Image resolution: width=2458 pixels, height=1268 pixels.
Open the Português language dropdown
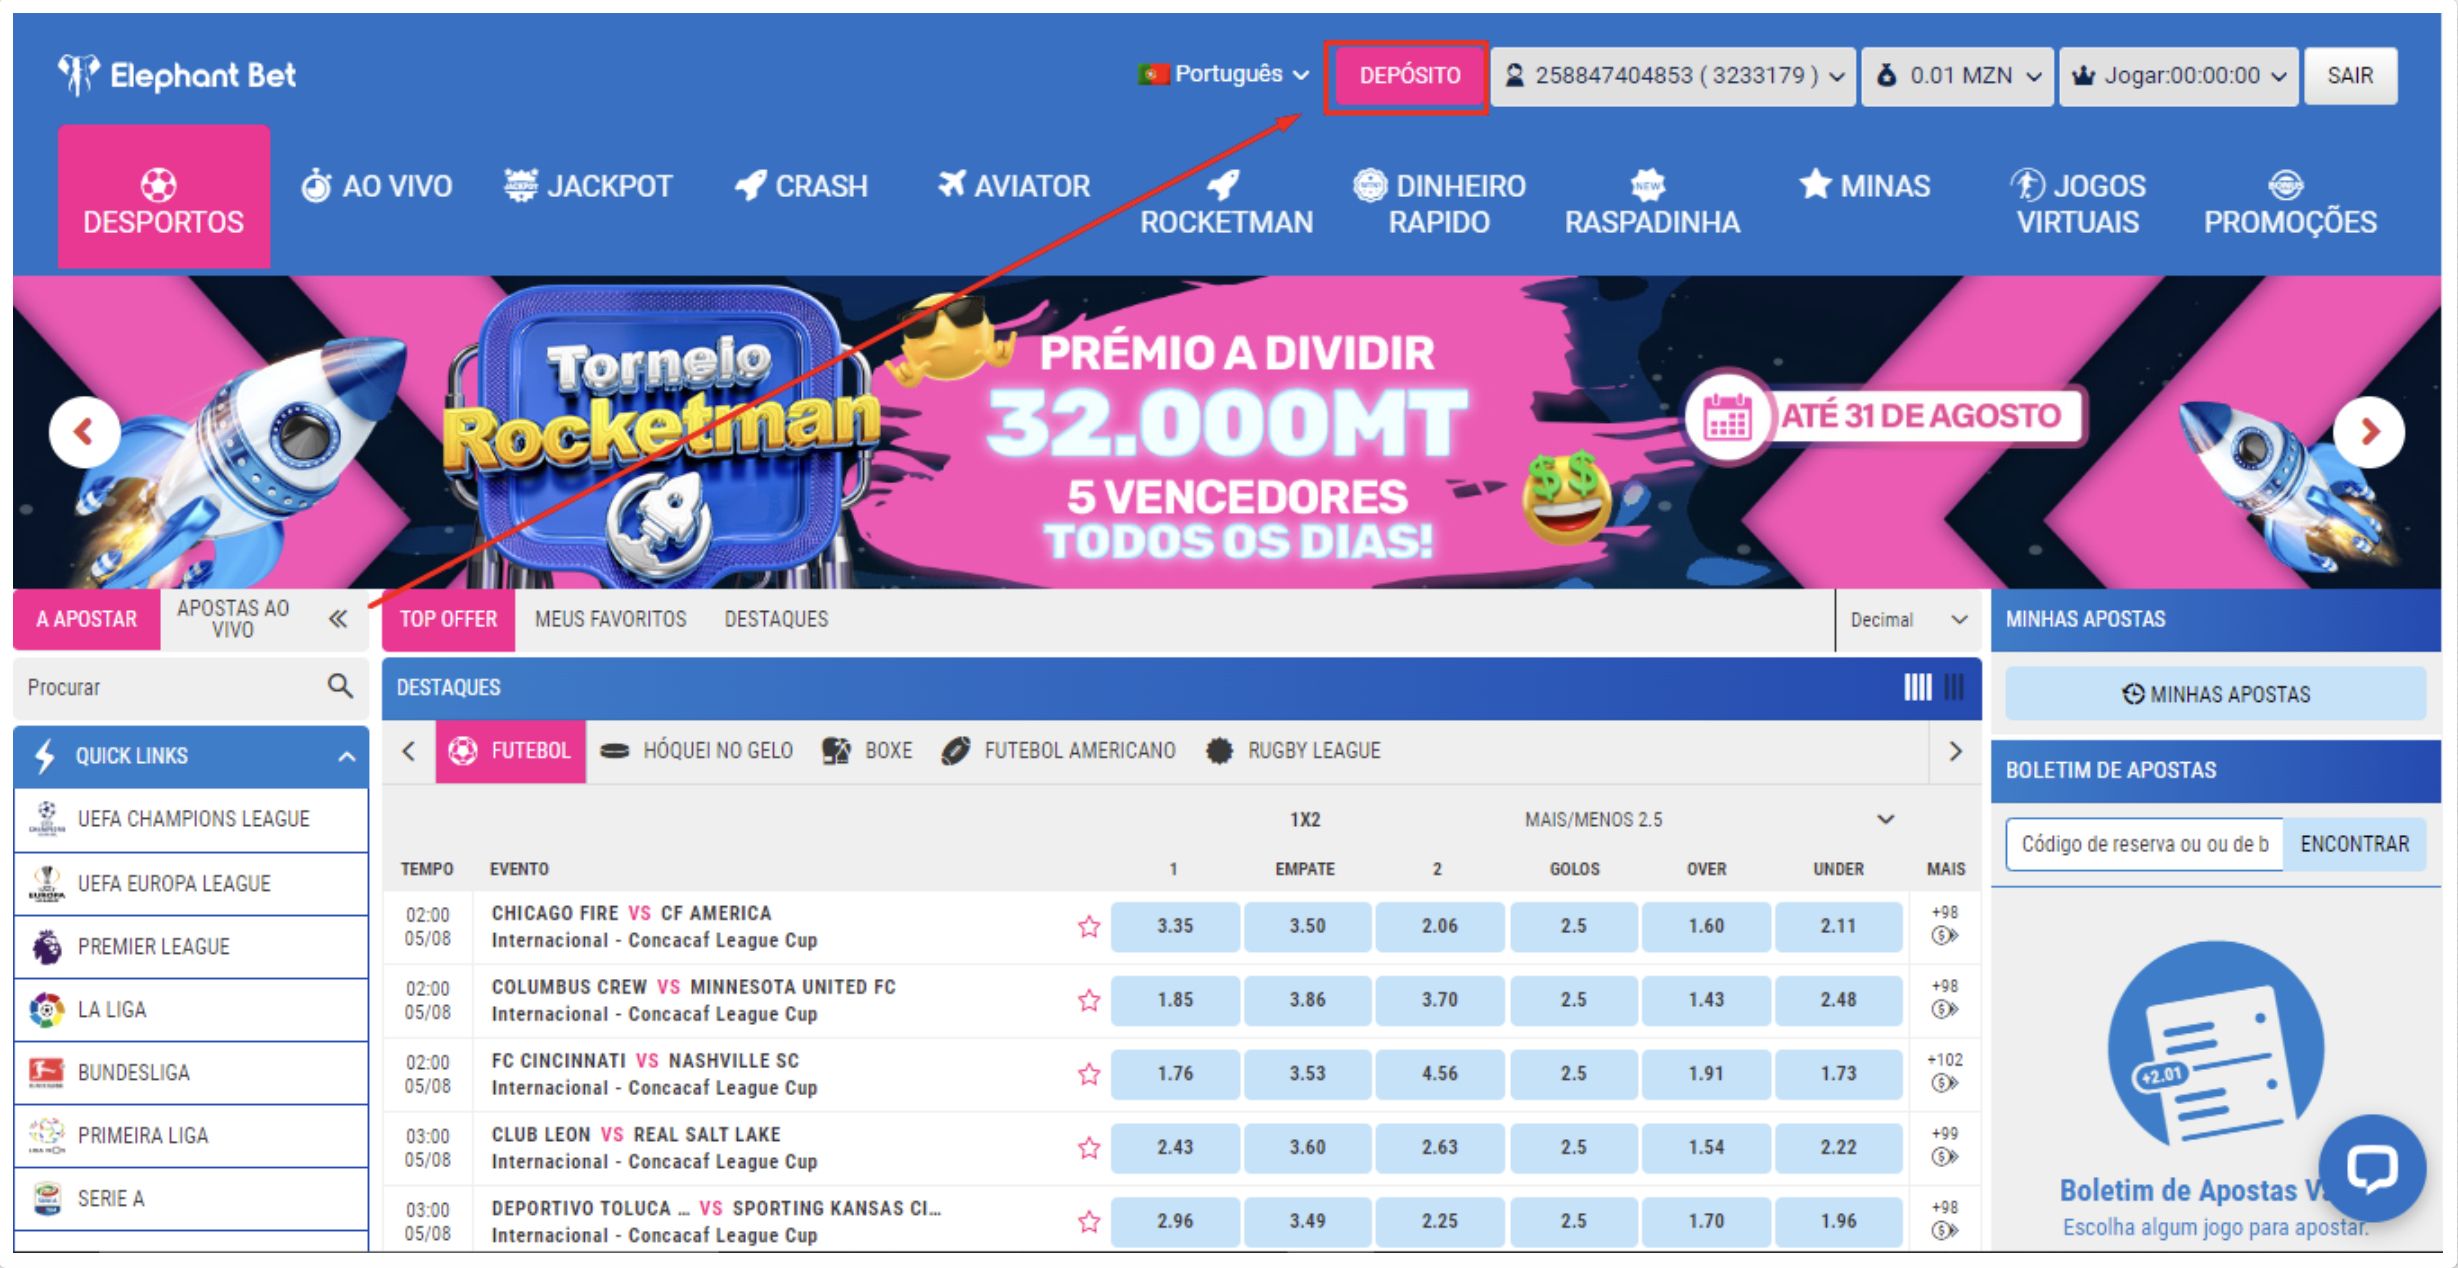pos(1223,74)
